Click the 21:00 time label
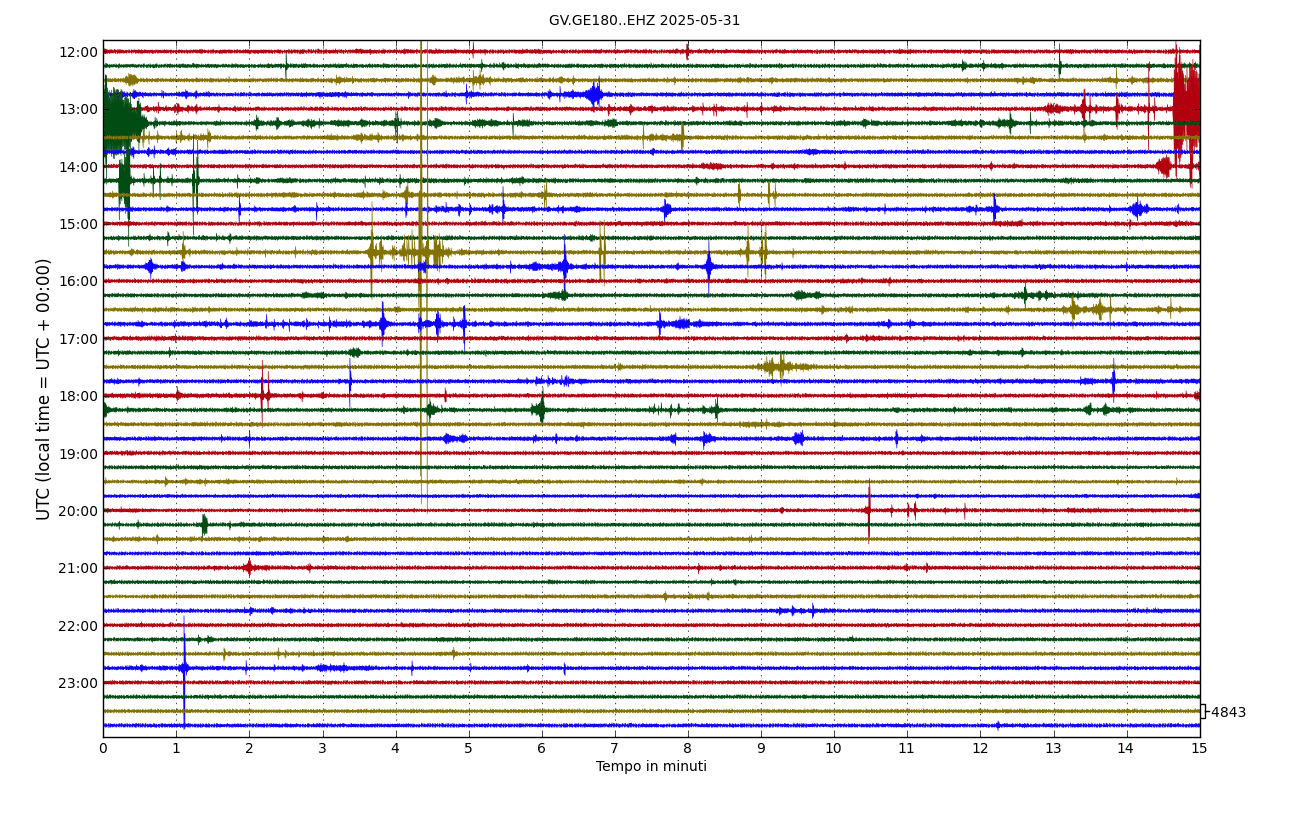The height and width of the screenshot is (819, 1290). 78,568
